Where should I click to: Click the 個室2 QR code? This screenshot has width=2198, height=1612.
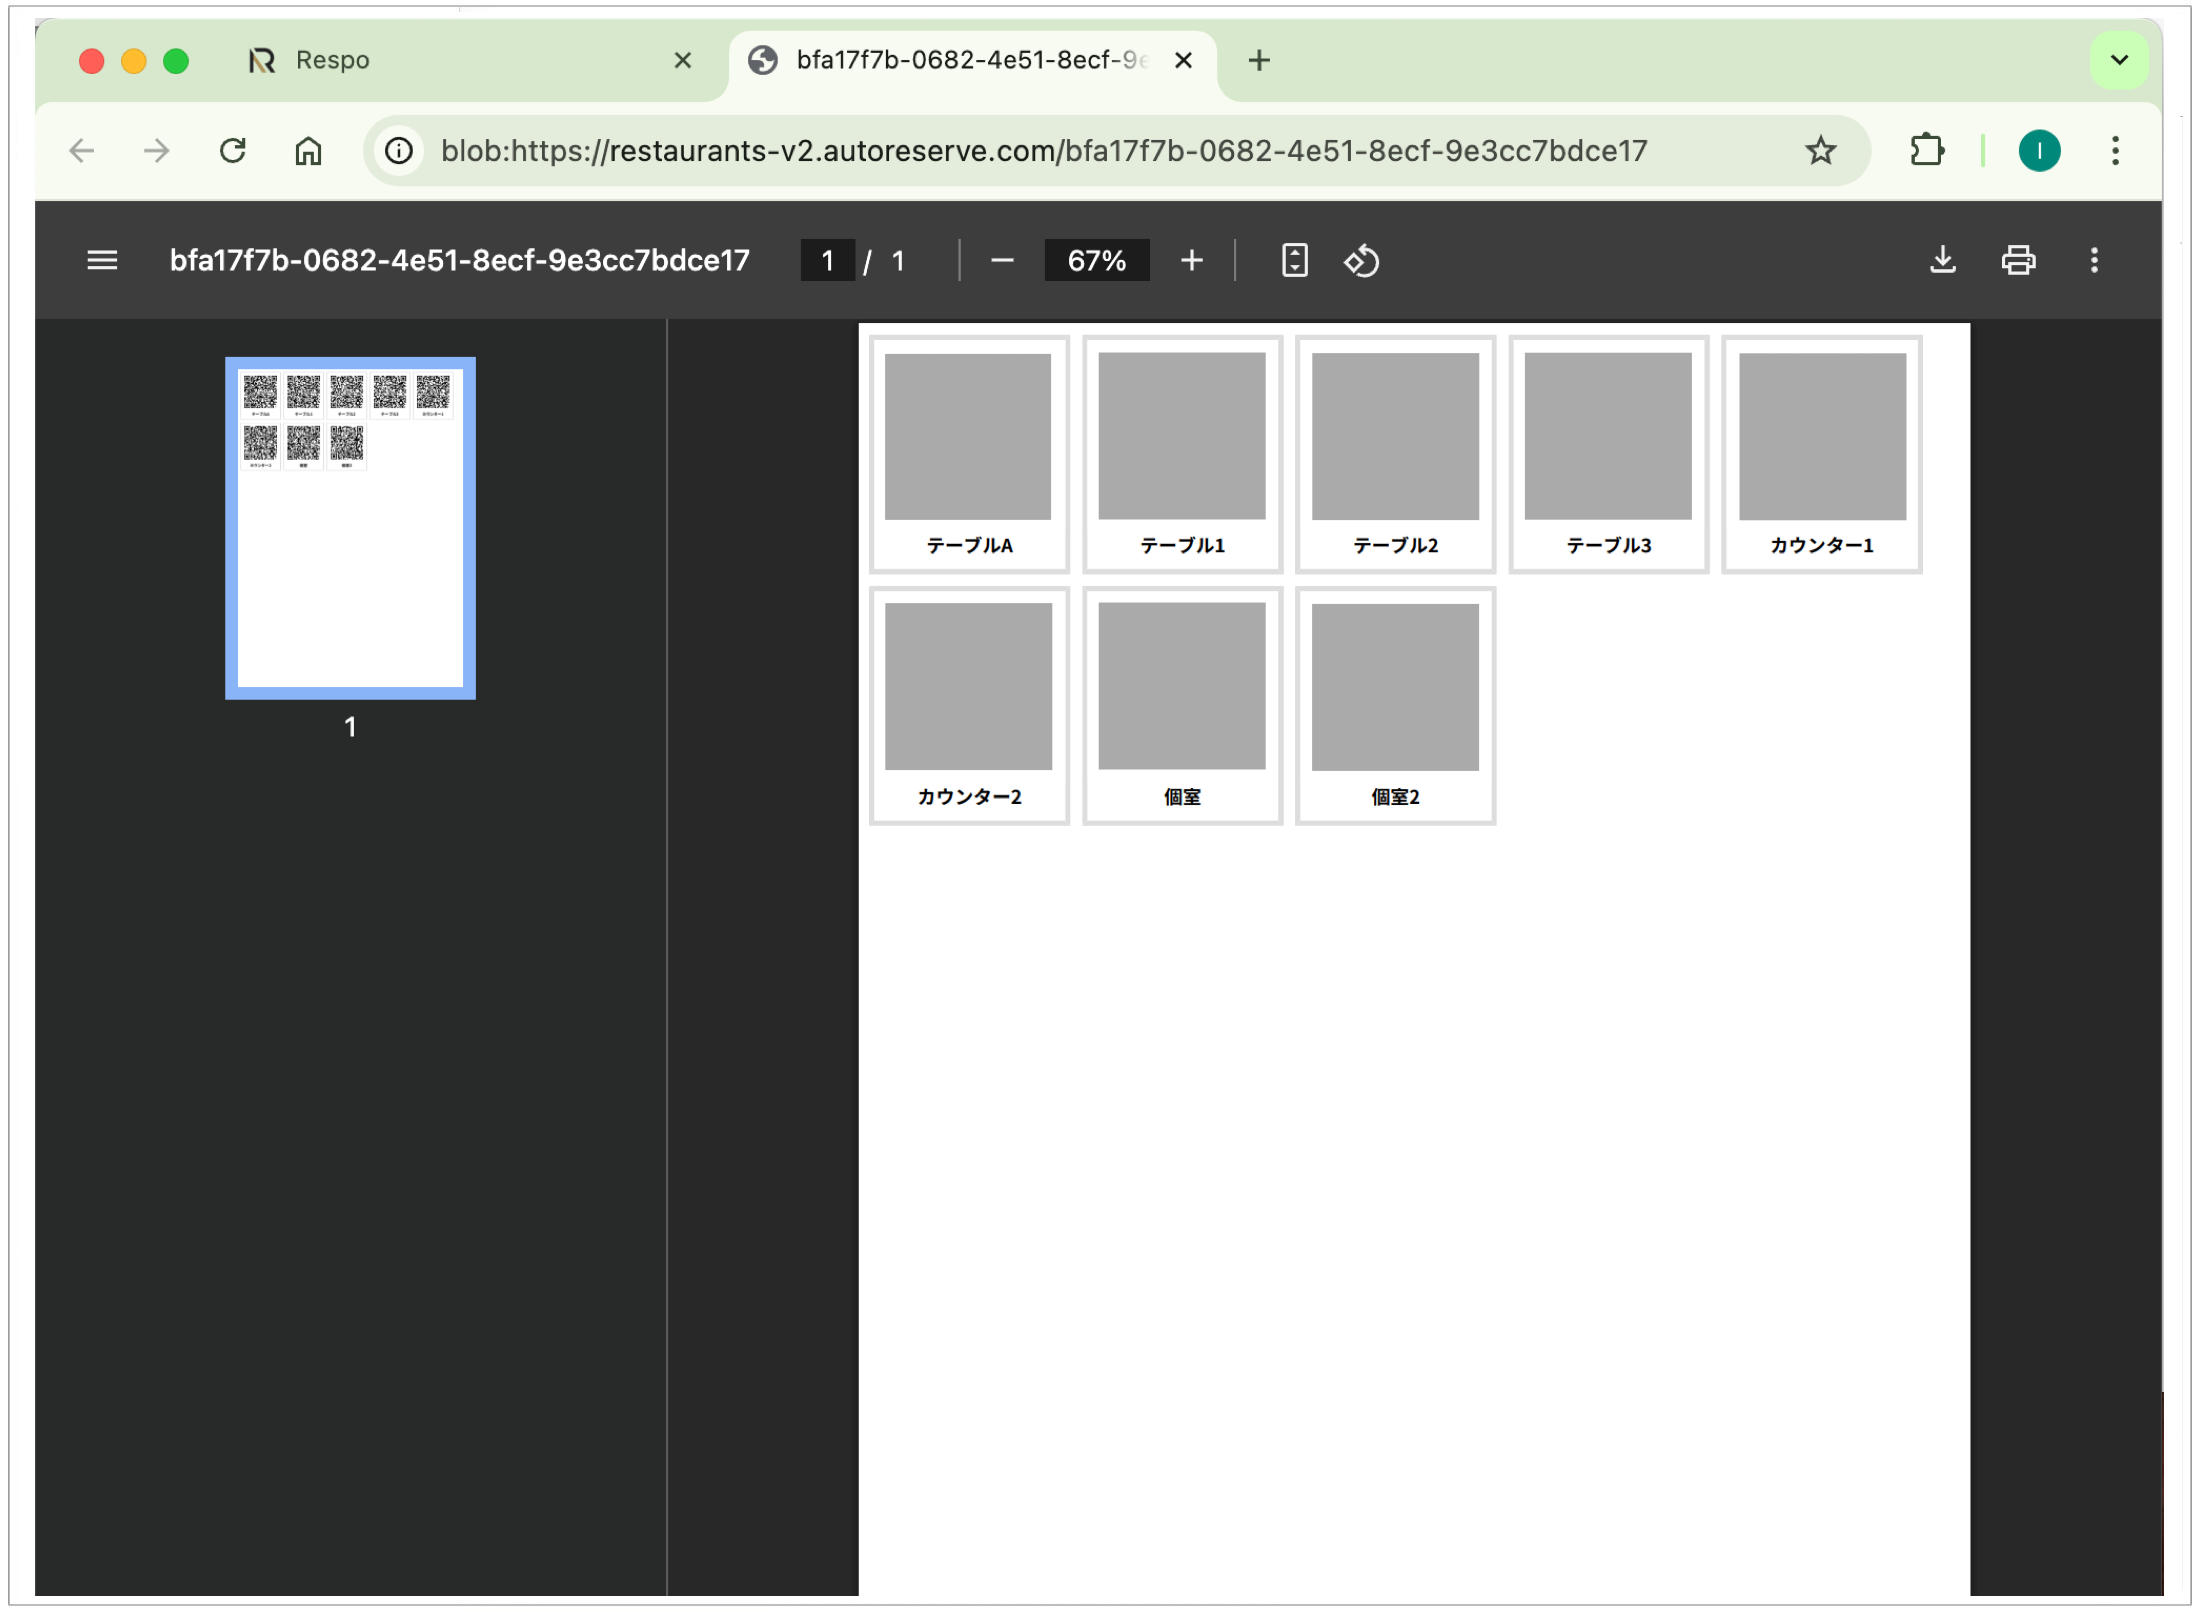coord(1395,687)
